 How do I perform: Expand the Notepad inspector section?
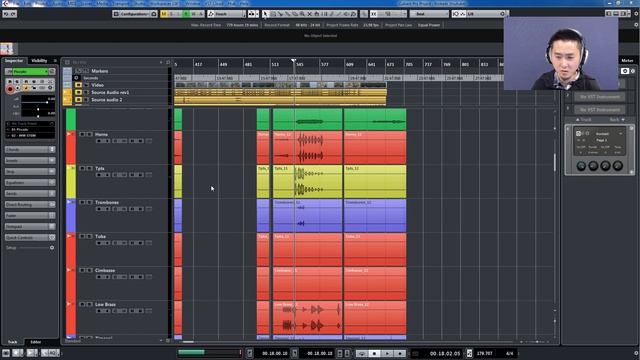point(30,226)
